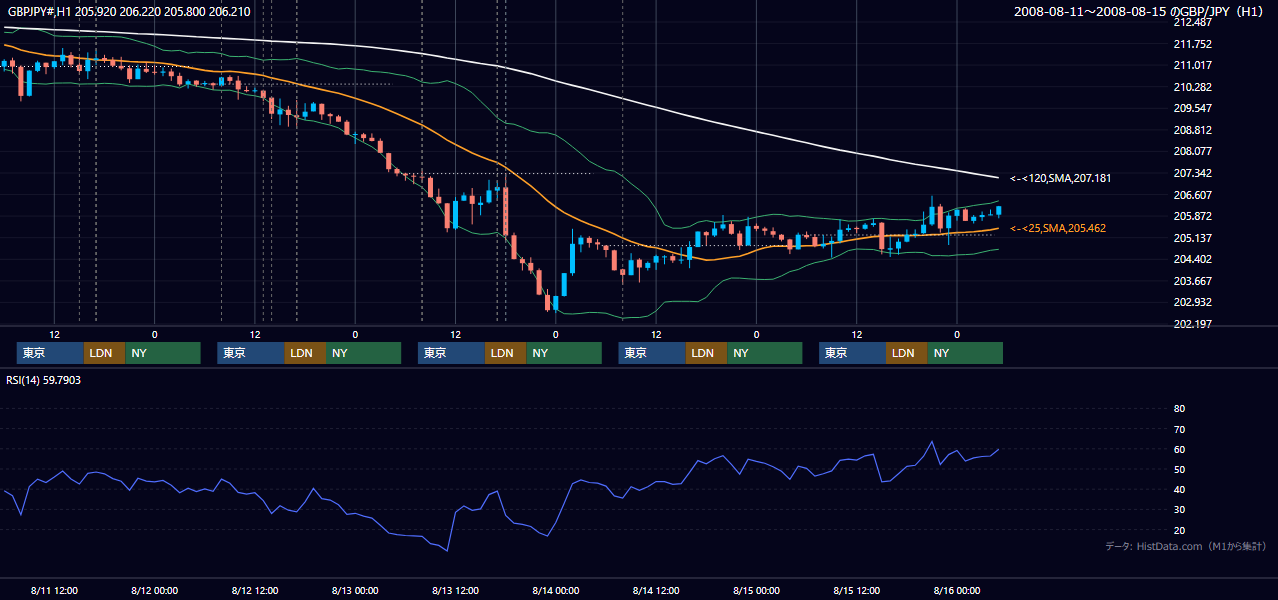This screenshot has height=600, width=1278.
Task: Click the 25 SMA value label 205.462
Action: (1058, 229)
